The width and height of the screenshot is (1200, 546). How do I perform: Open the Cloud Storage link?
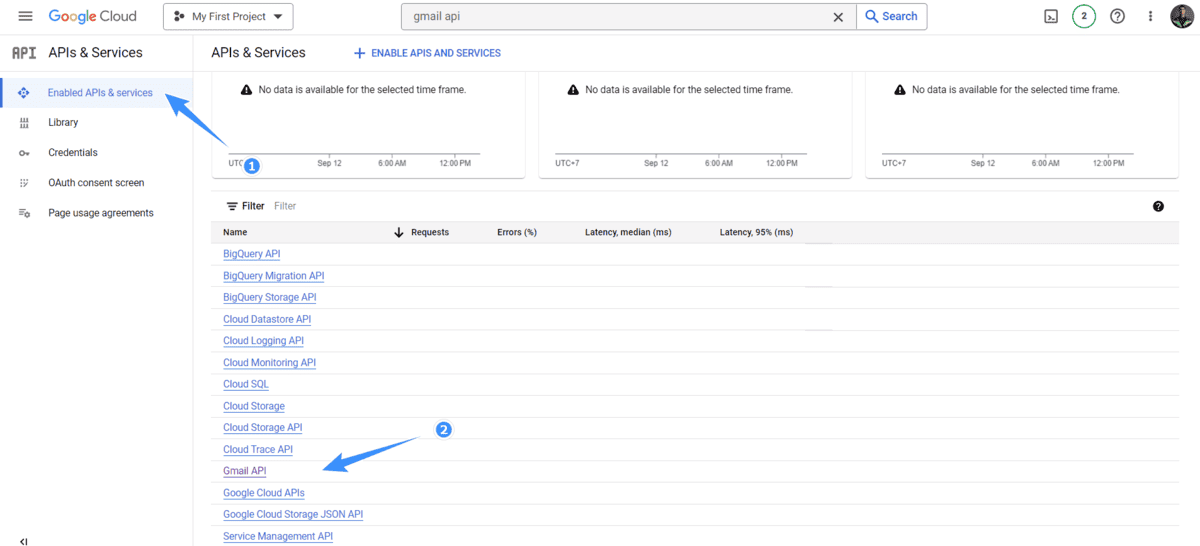254,406
